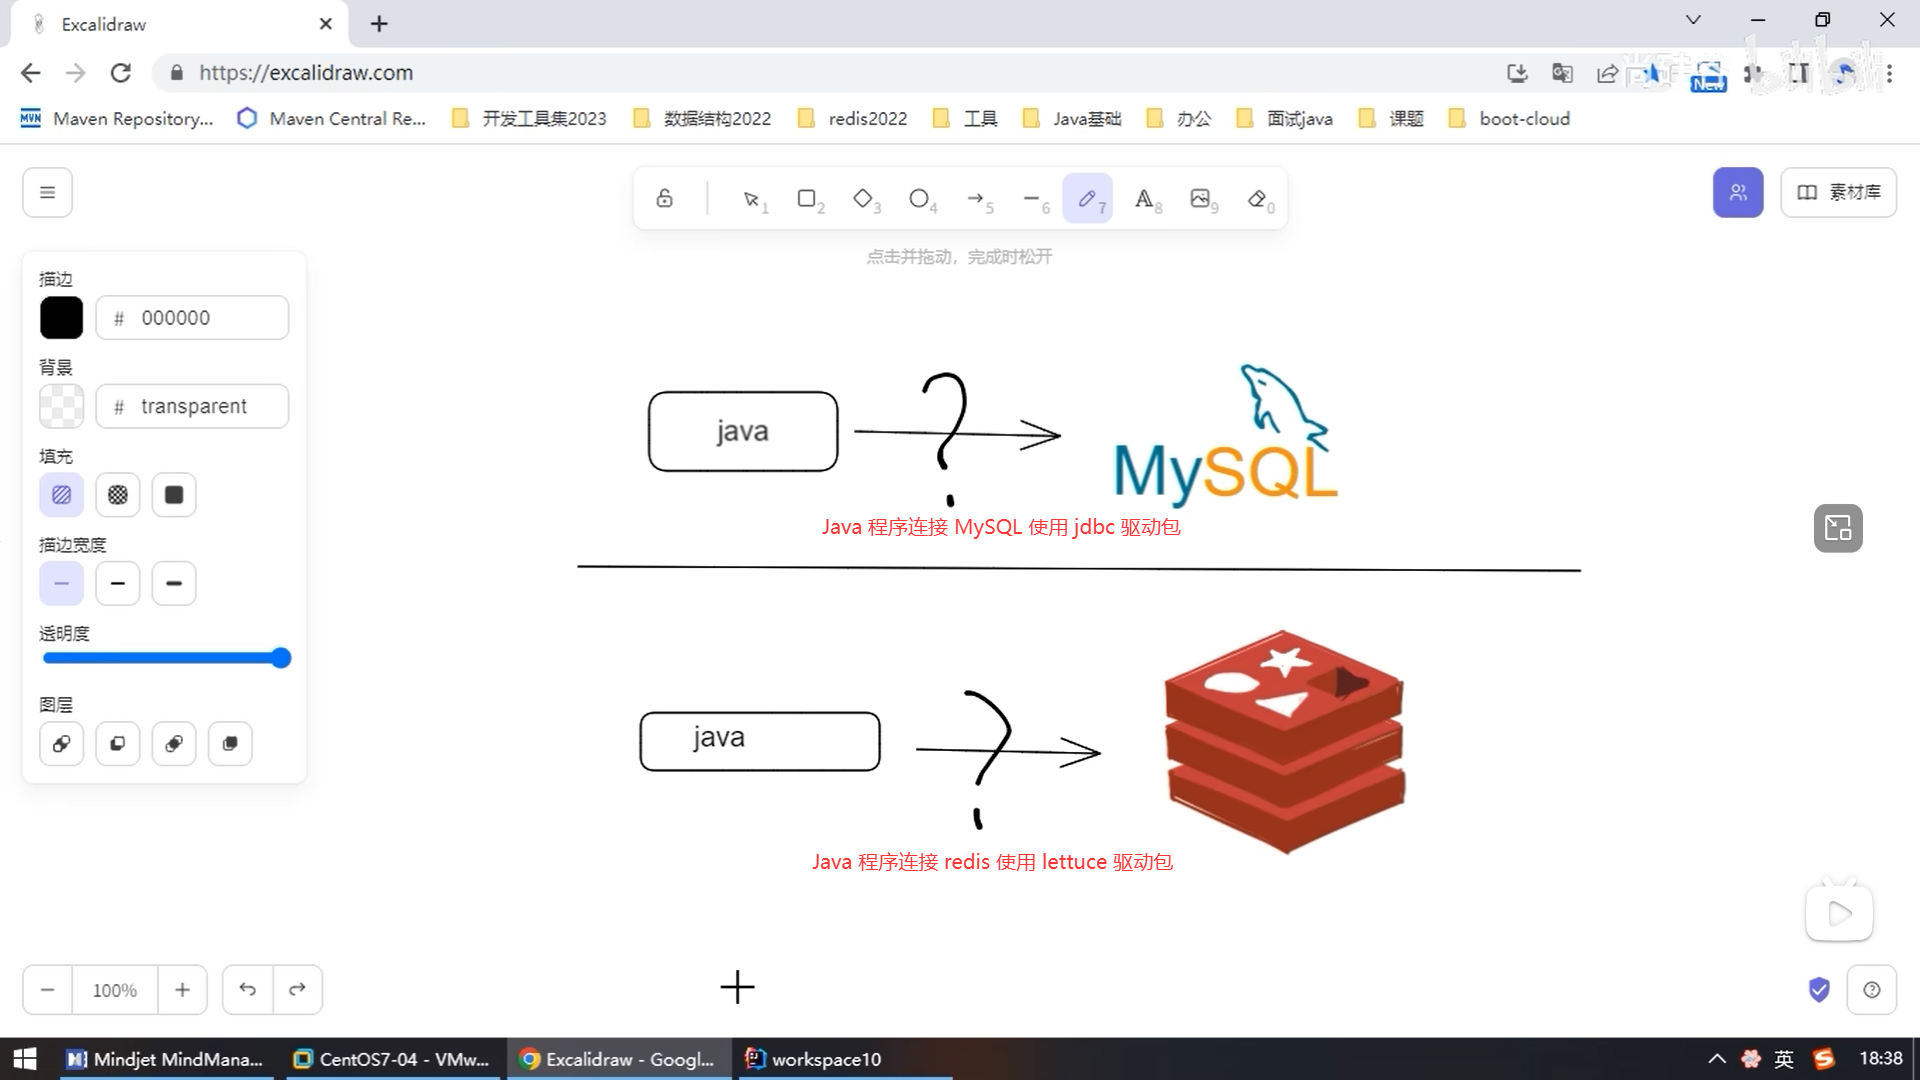Choose the solid fill style
This screenshot has height=1080, width=1920.
[174, 495]
